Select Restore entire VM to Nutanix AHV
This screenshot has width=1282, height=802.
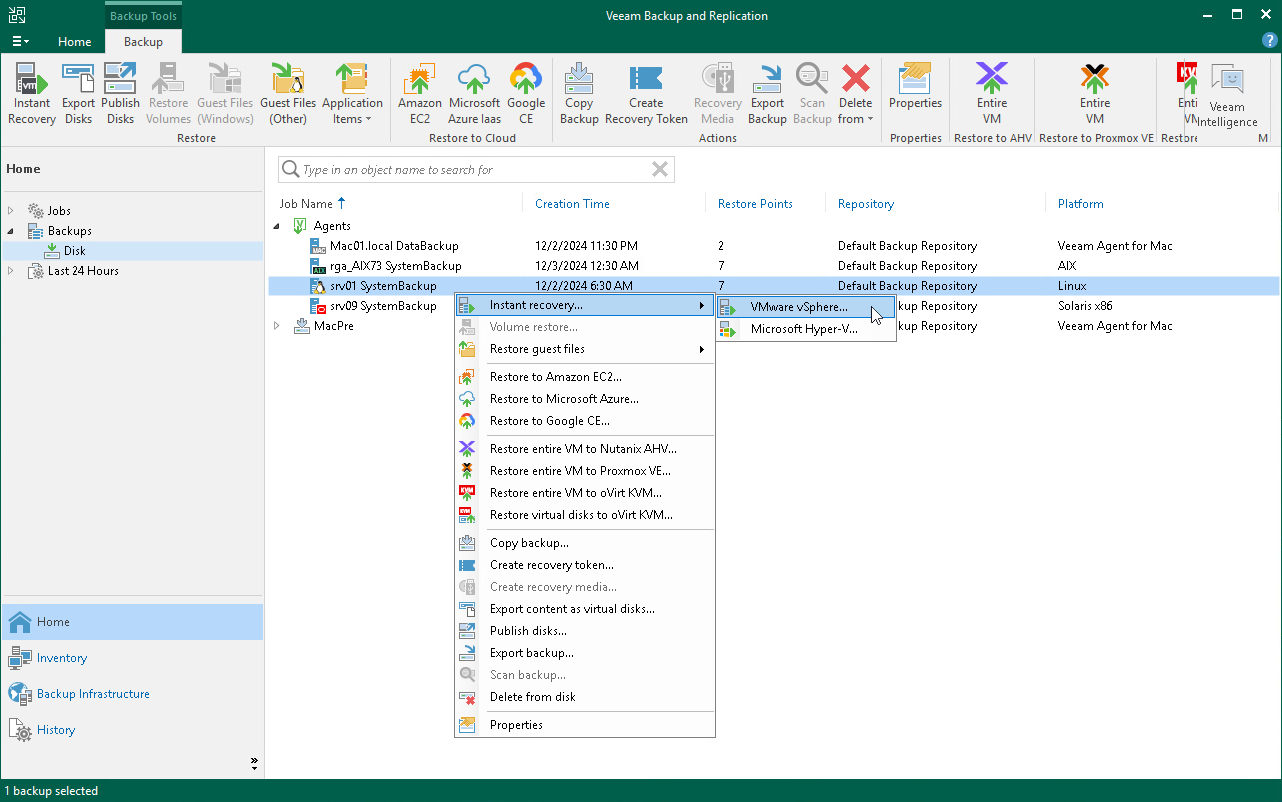coord(585,449)
